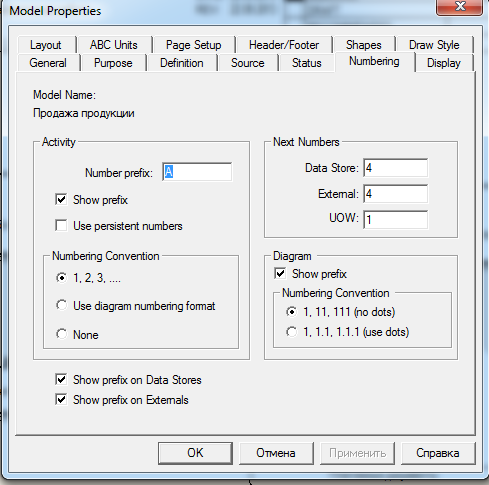Viewport: 489px width, 485px height.
Task: Switch to Header/Footer tab
Action: pyautogui.click(x=284, y=45)
